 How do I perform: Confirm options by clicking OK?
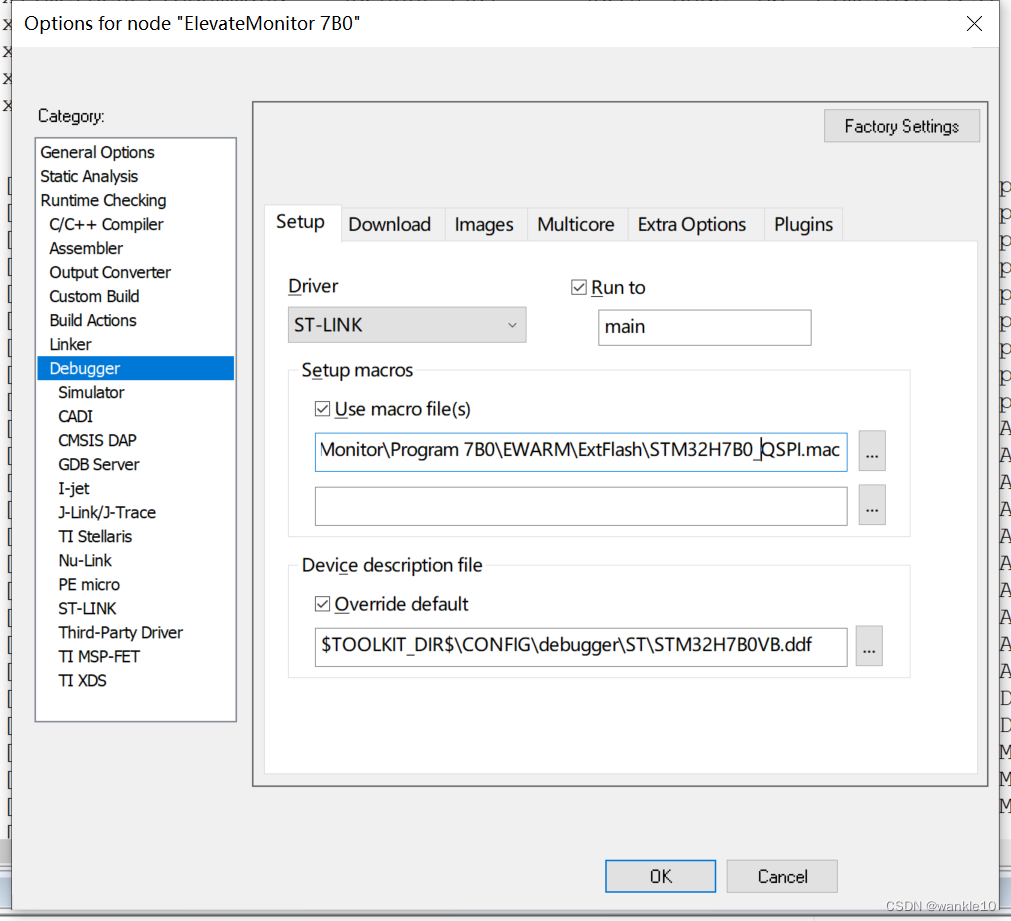click(659, 876)
